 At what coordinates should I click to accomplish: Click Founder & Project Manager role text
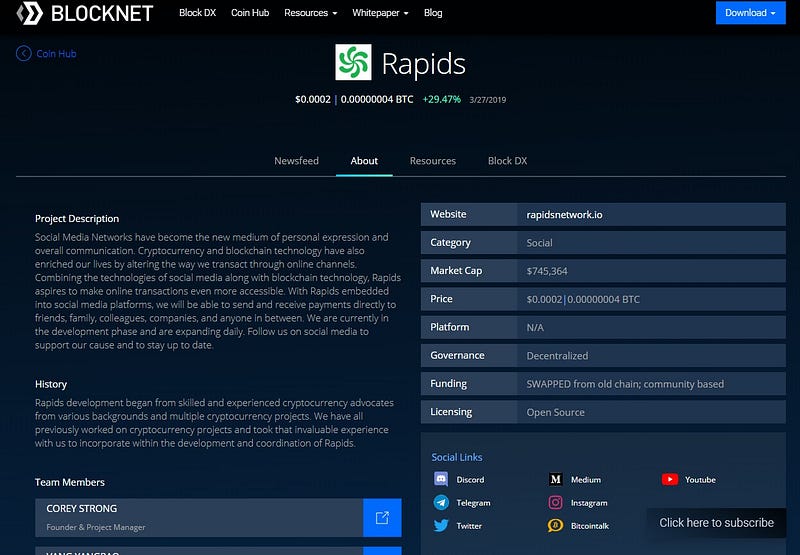tap(96, 527)
